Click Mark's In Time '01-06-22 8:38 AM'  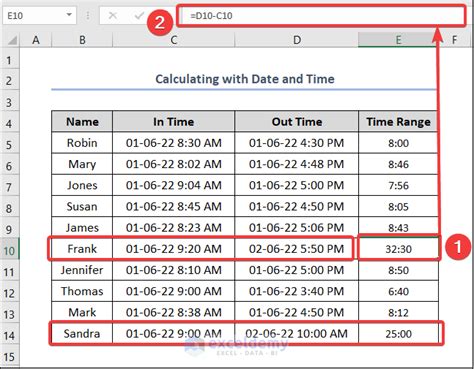pyautogui.click(x=173, y=312)
